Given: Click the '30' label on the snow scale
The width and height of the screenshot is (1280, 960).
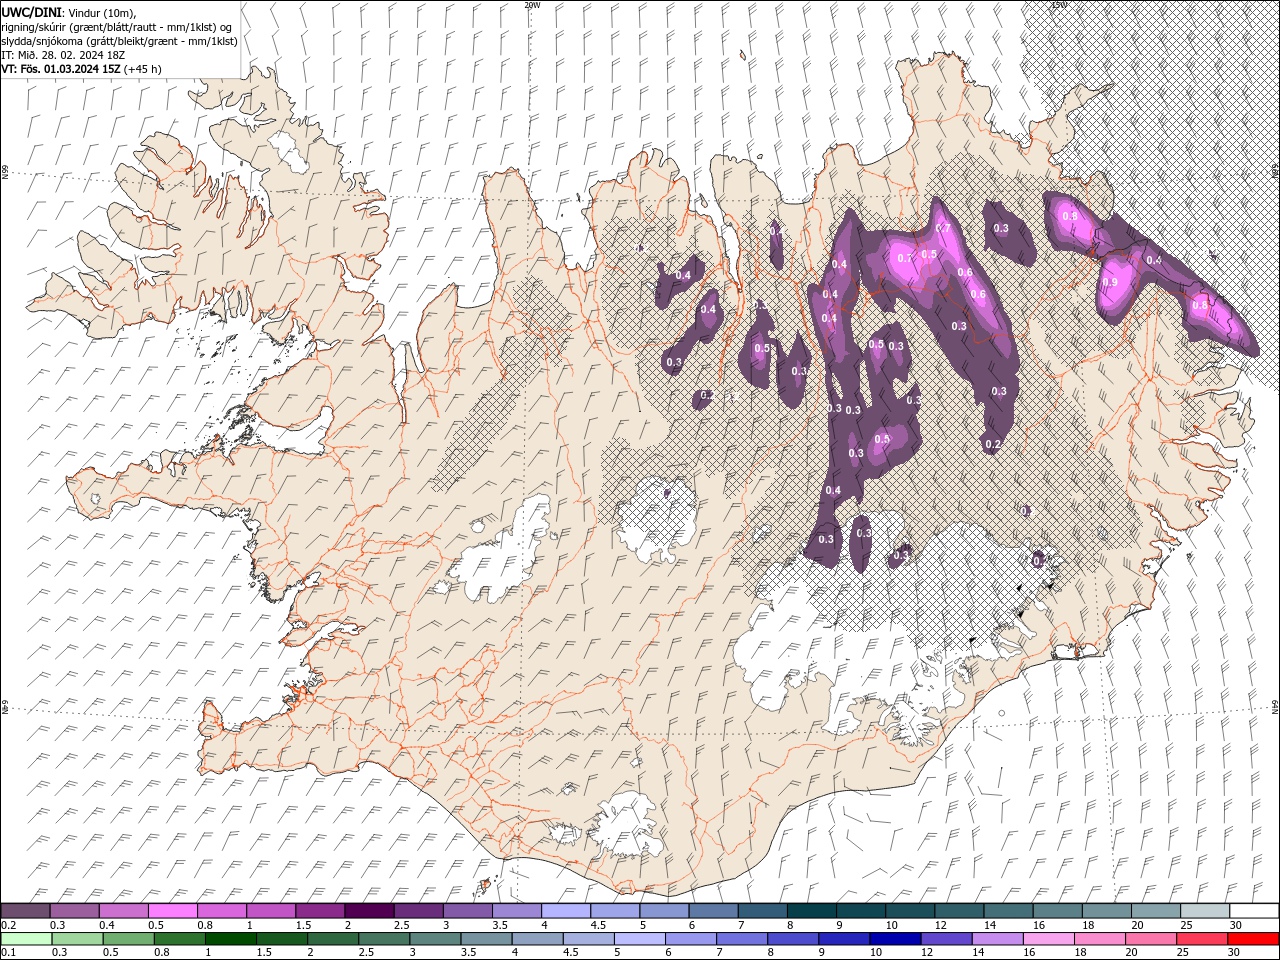Looking at the screenshot, I should (1236, 925).
